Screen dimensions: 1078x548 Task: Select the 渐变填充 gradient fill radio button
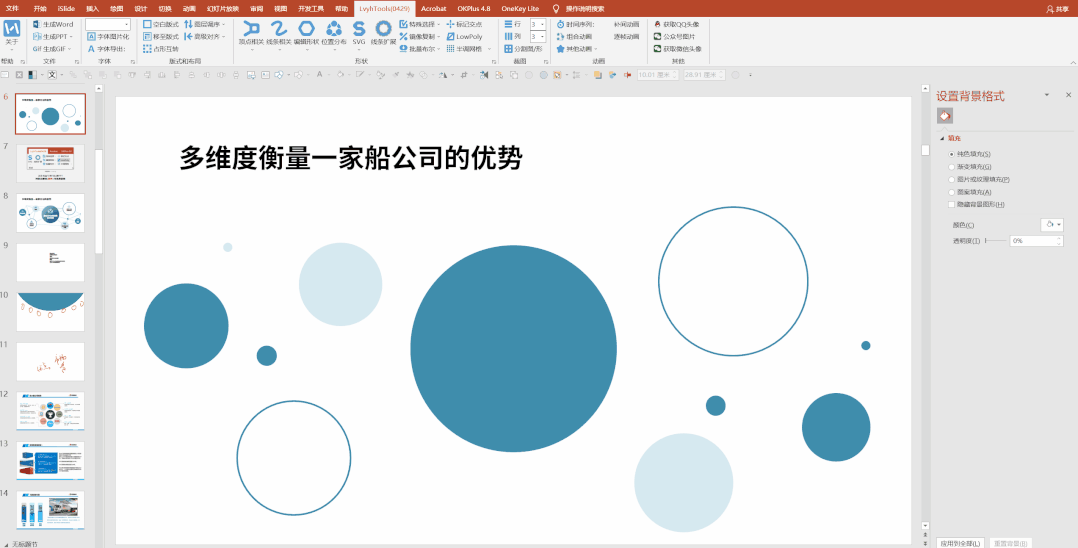click(952, 166)
